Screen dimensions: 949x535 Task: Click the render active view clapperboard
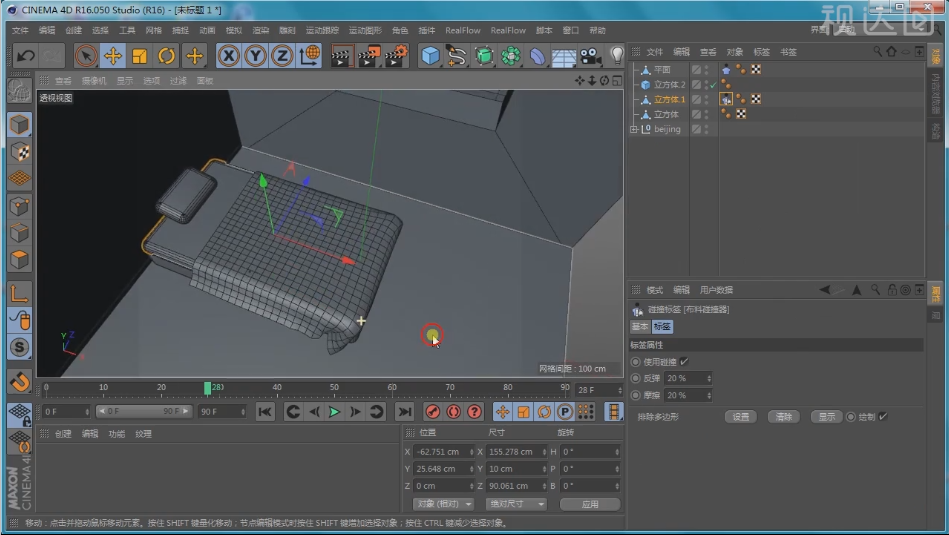pyautogui.click(x=341, y=56)
